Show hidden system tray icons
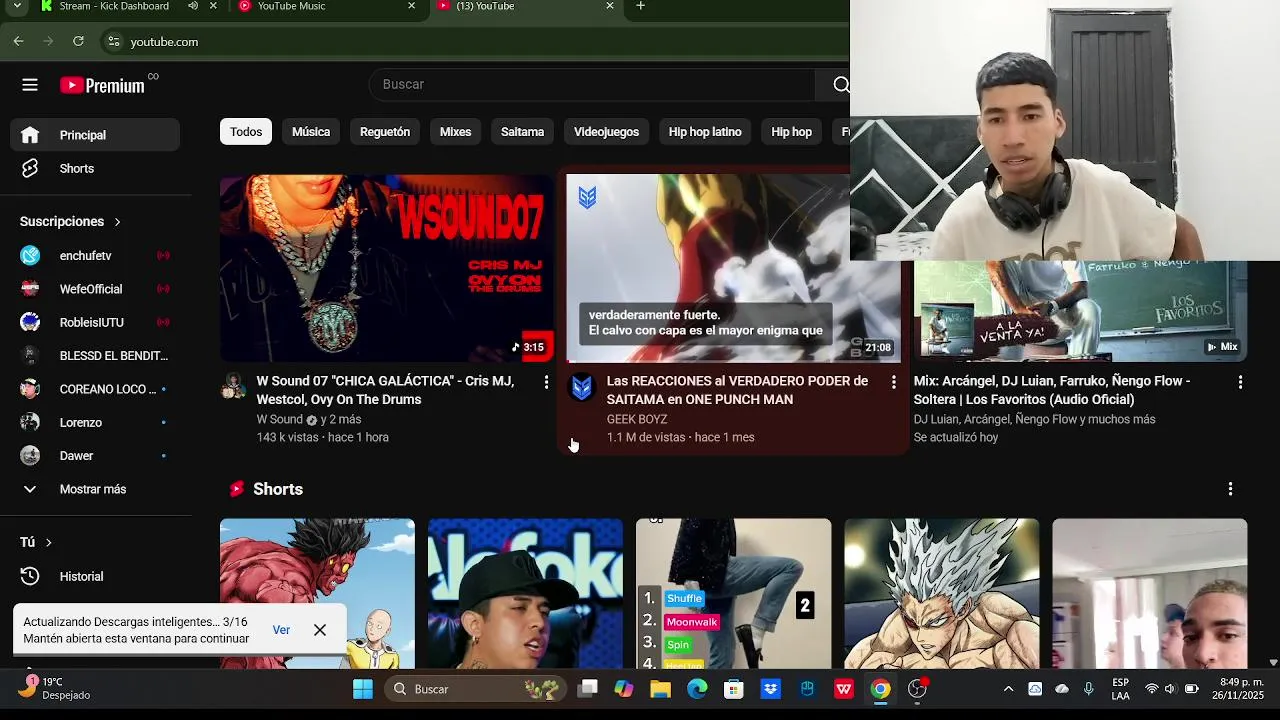The height and width of the screenshot is (720, 1280). [x=1008, y=689]
